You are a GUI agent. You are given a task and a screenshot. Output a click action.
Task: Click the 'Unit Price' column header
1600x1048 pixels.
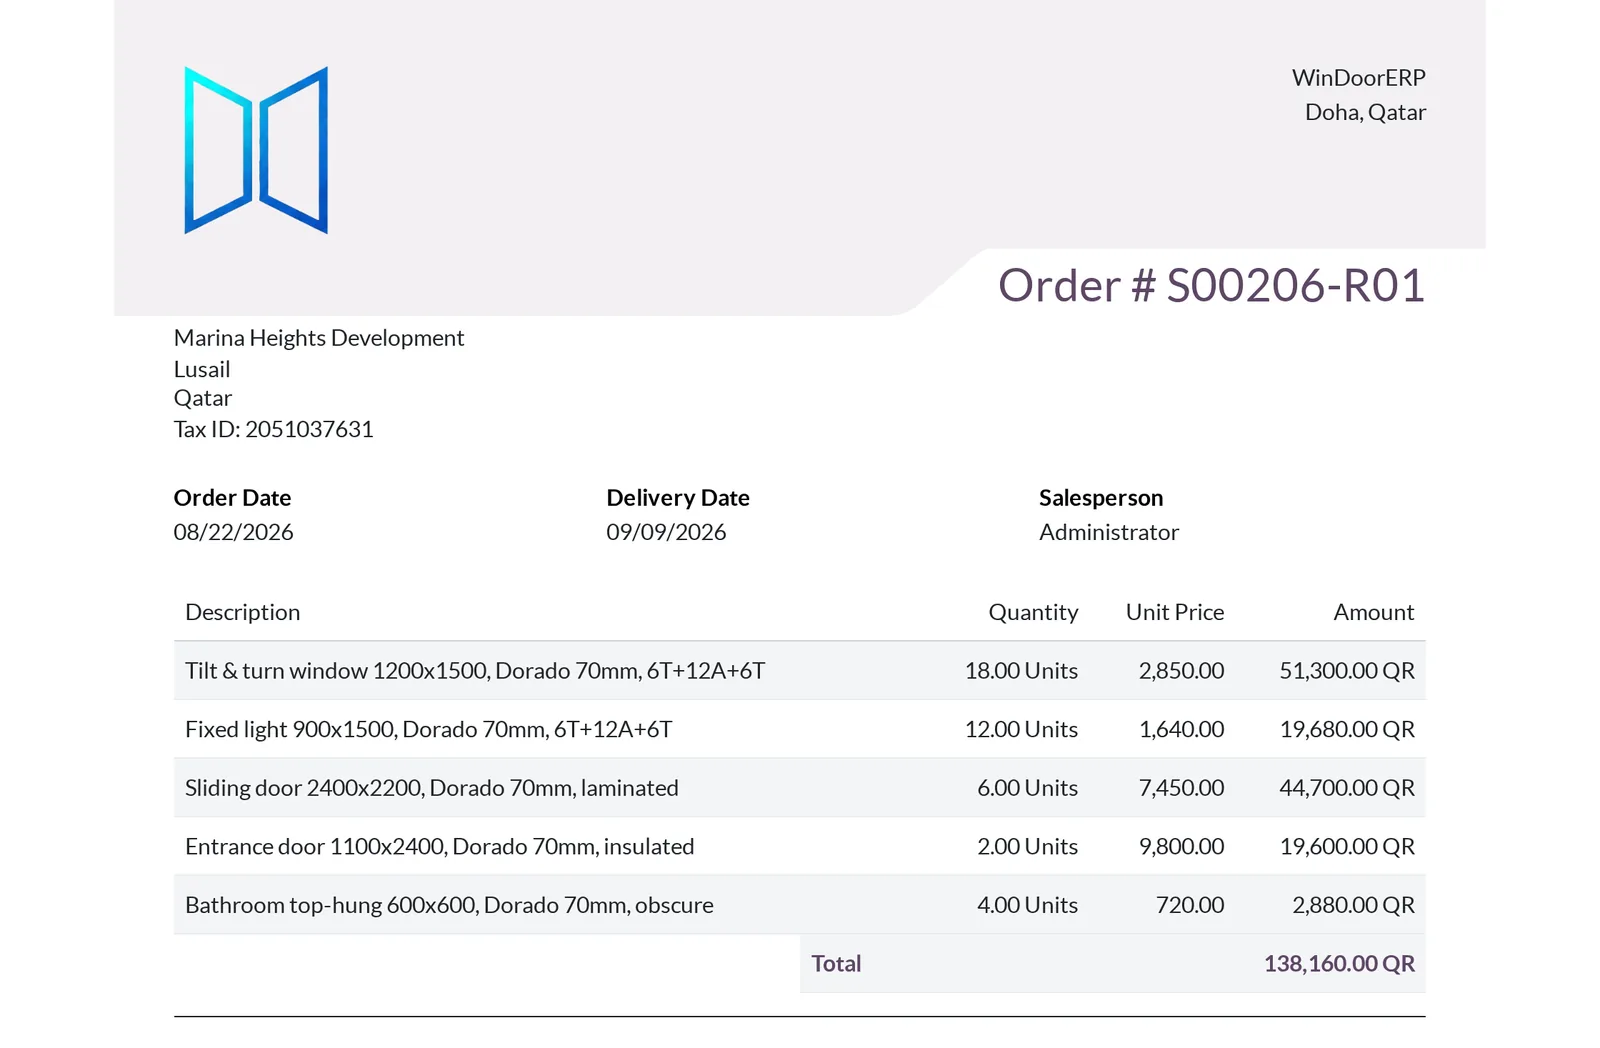1175,612
